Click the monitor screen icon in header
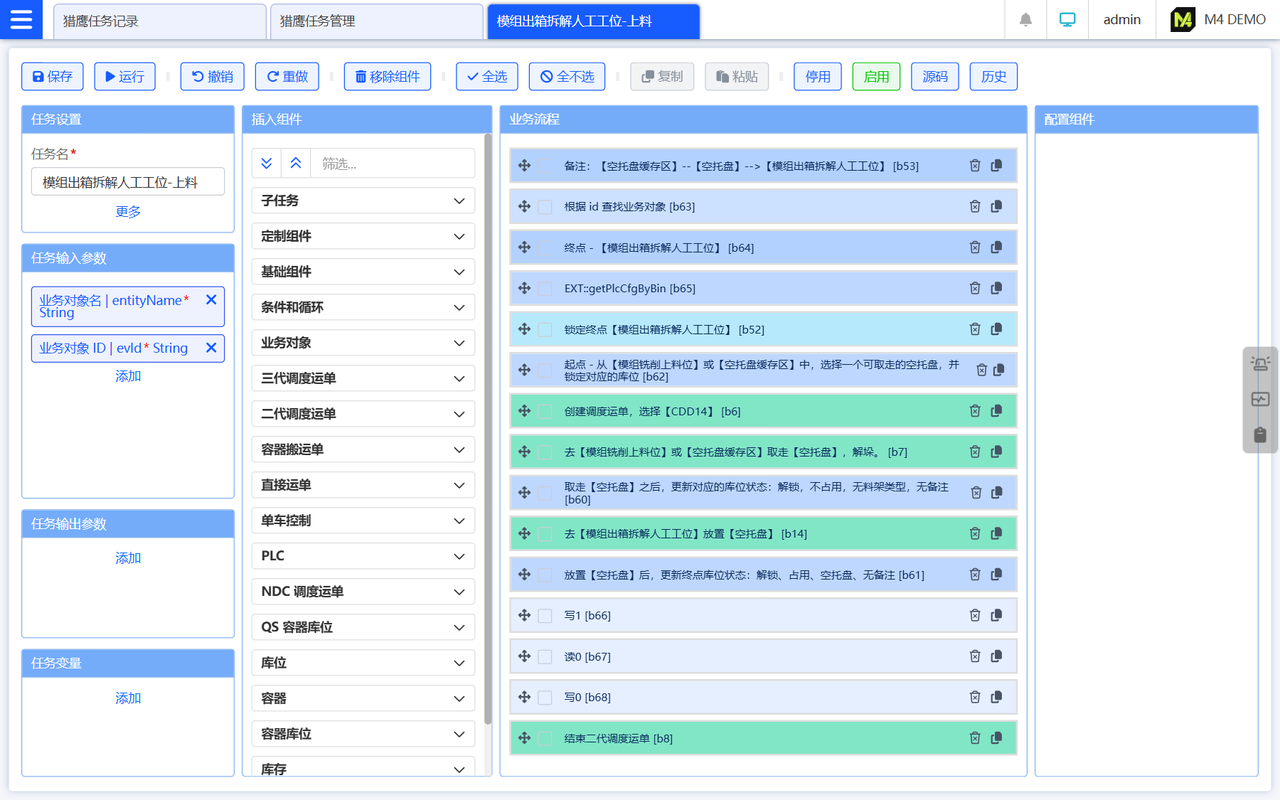 (1067, 20)
